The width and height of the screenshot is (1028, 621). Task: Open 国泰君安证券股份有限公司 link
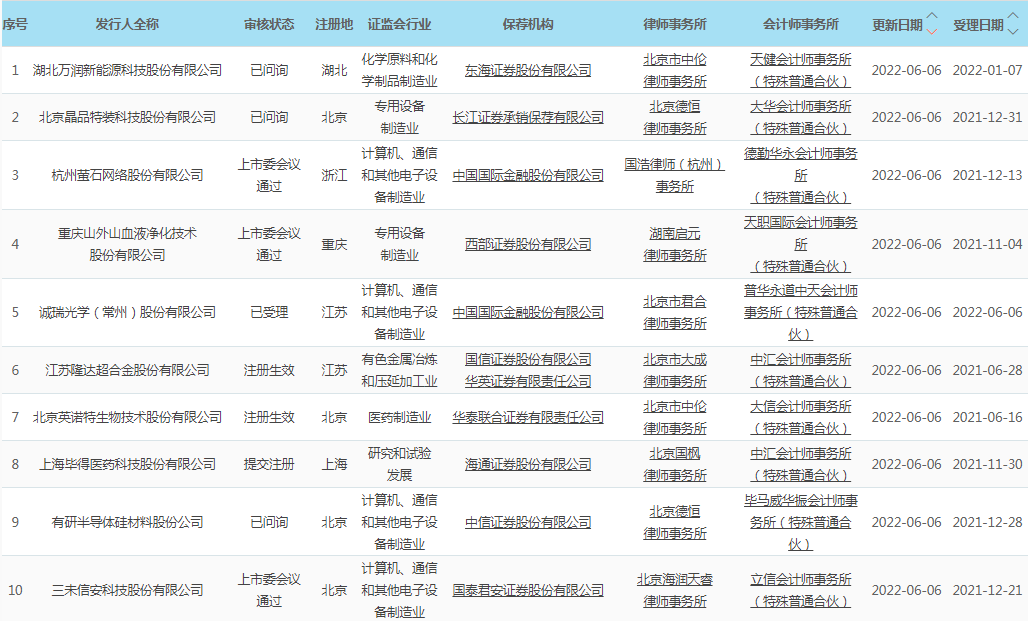click(528, 590)
